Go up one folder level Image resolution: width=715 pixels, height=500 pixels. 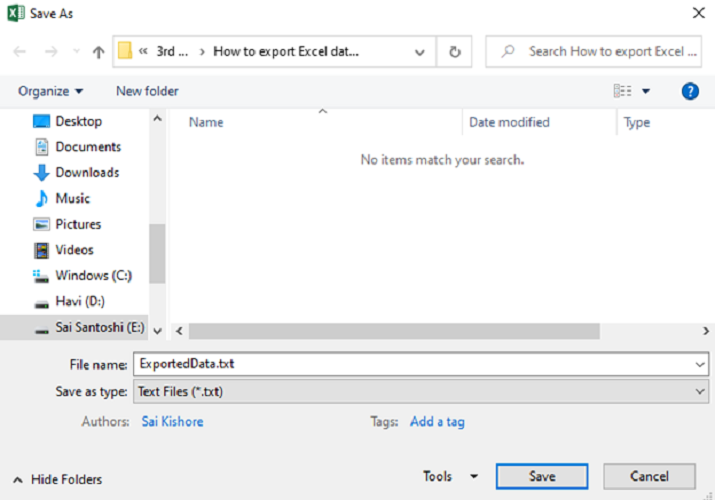[98, 52]
